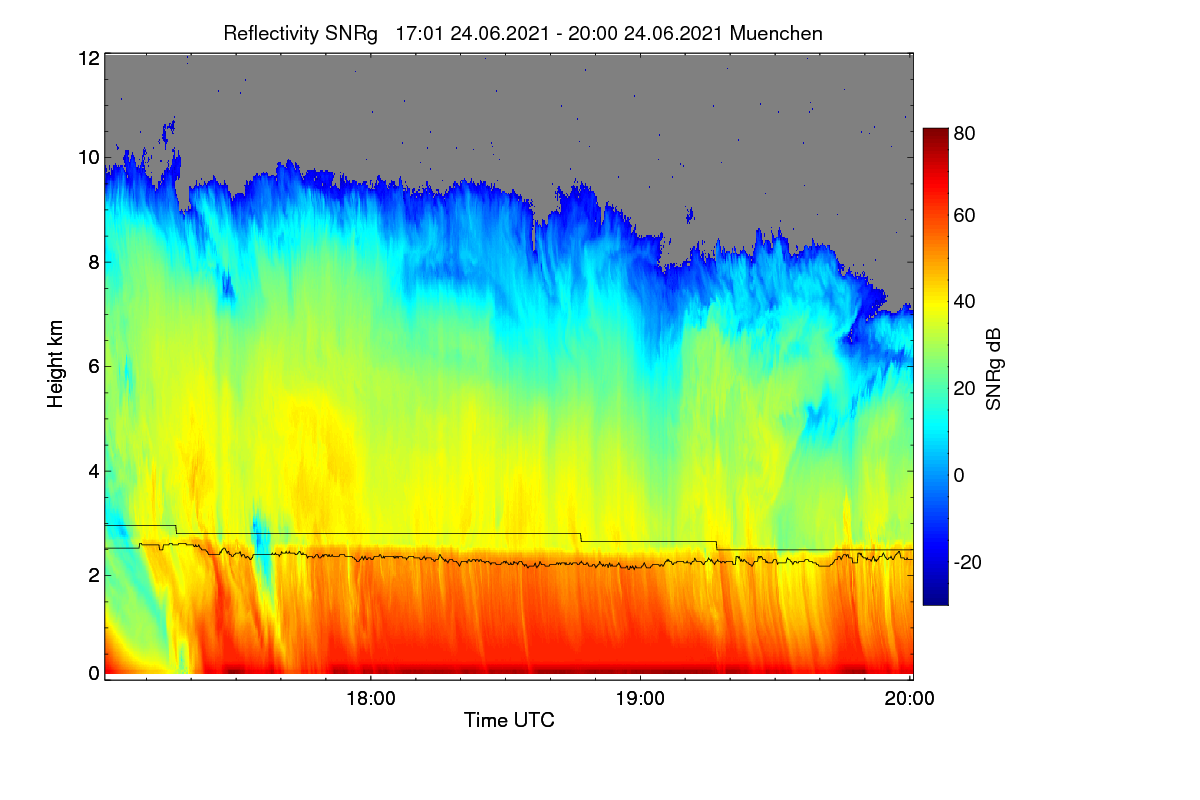Click the height axis tick label 2
The image size is (1200, 800).
tap(93, 574)
